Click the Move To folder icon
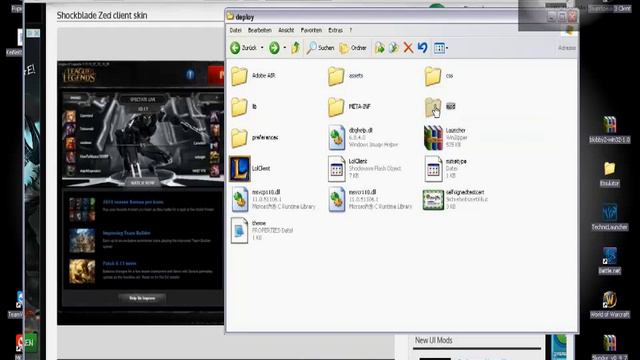 pos(380,48)
